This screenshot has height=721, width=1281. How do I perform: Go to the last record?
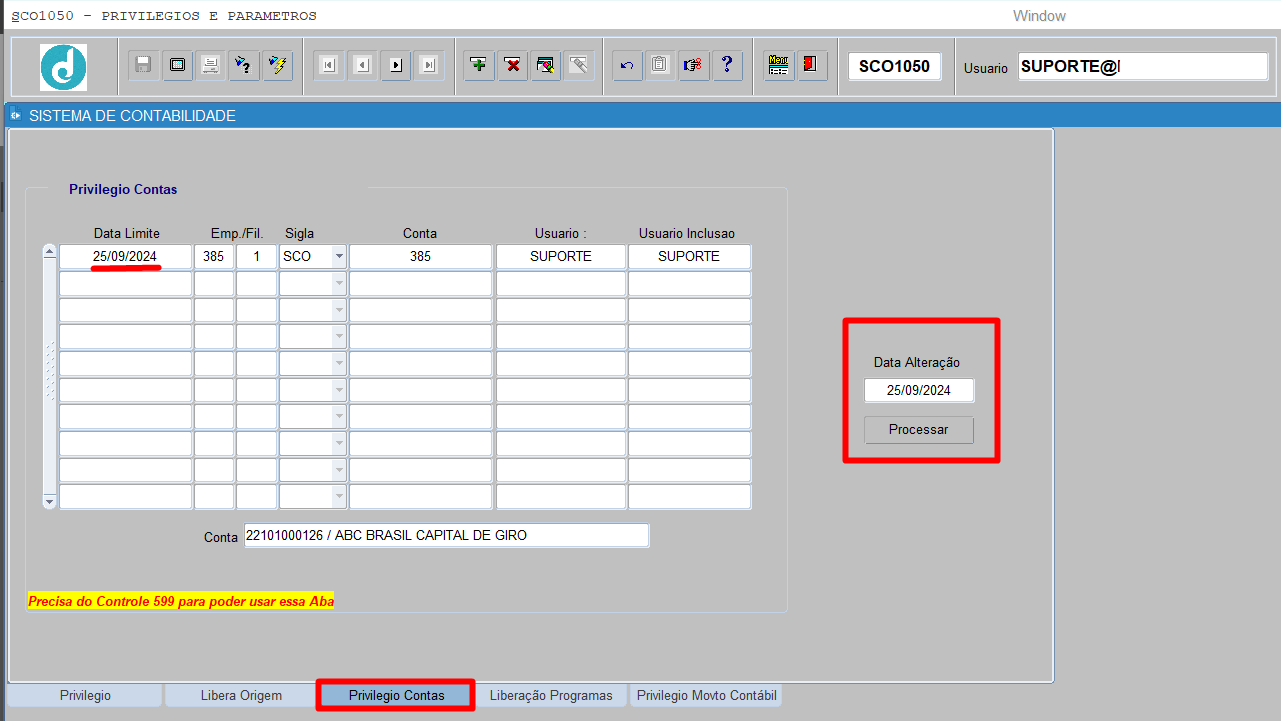[429, 65]
